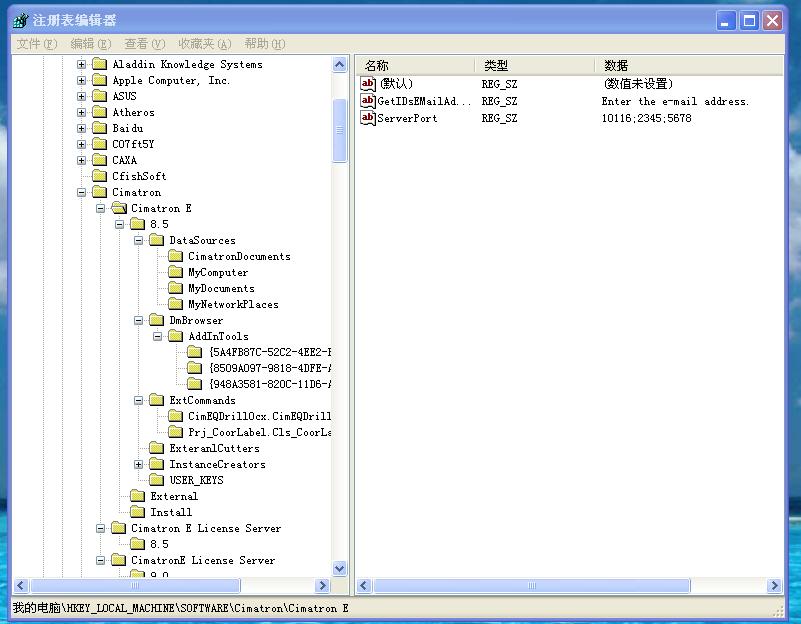Maximize the registry editor window

click(x=749, y=21)
